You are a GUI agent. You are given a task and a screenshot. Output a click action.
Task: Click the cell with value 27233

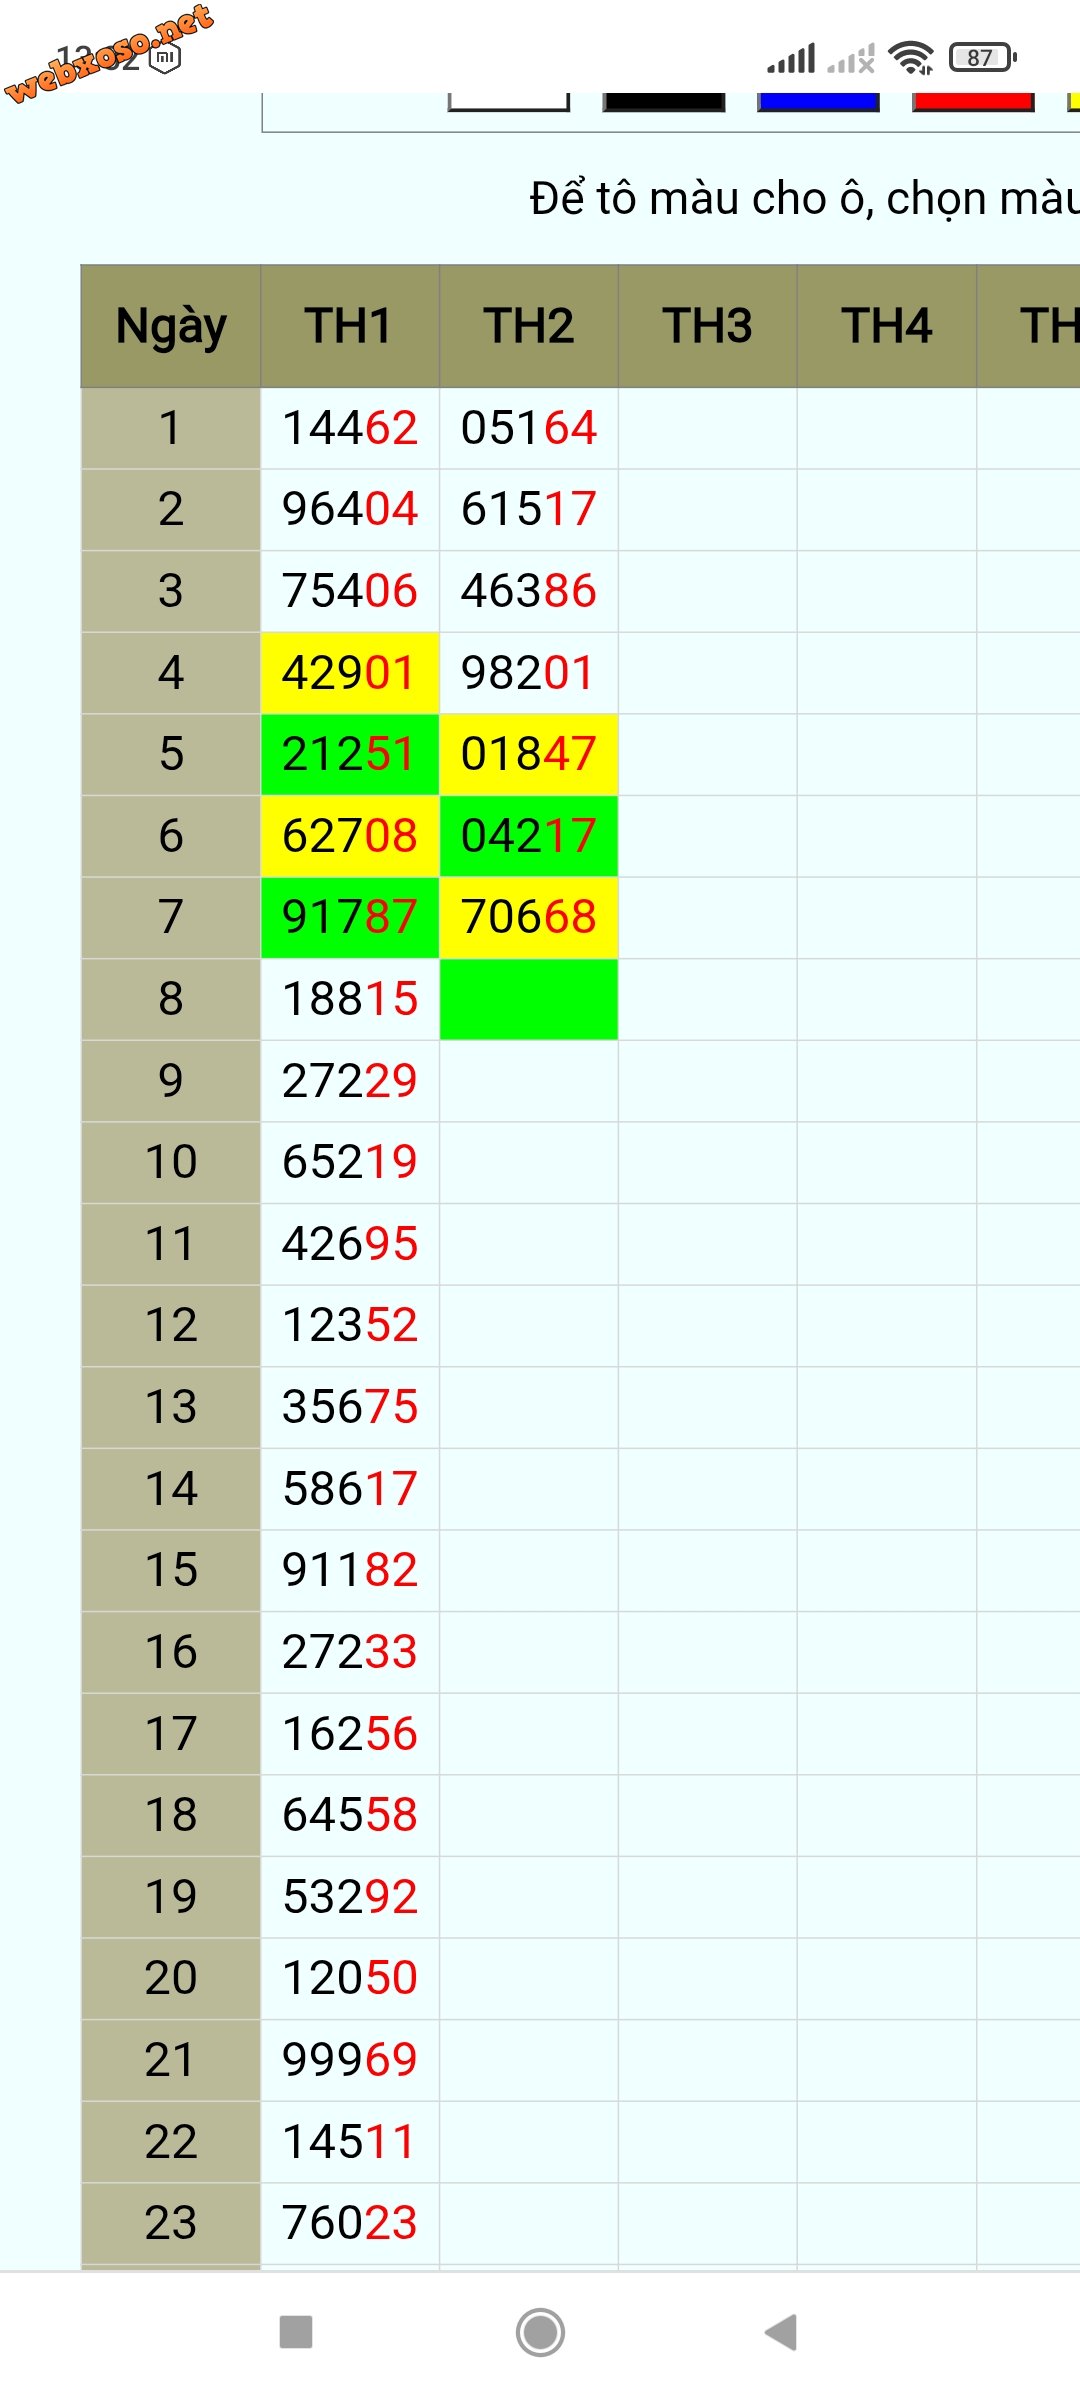(350, 1652)
